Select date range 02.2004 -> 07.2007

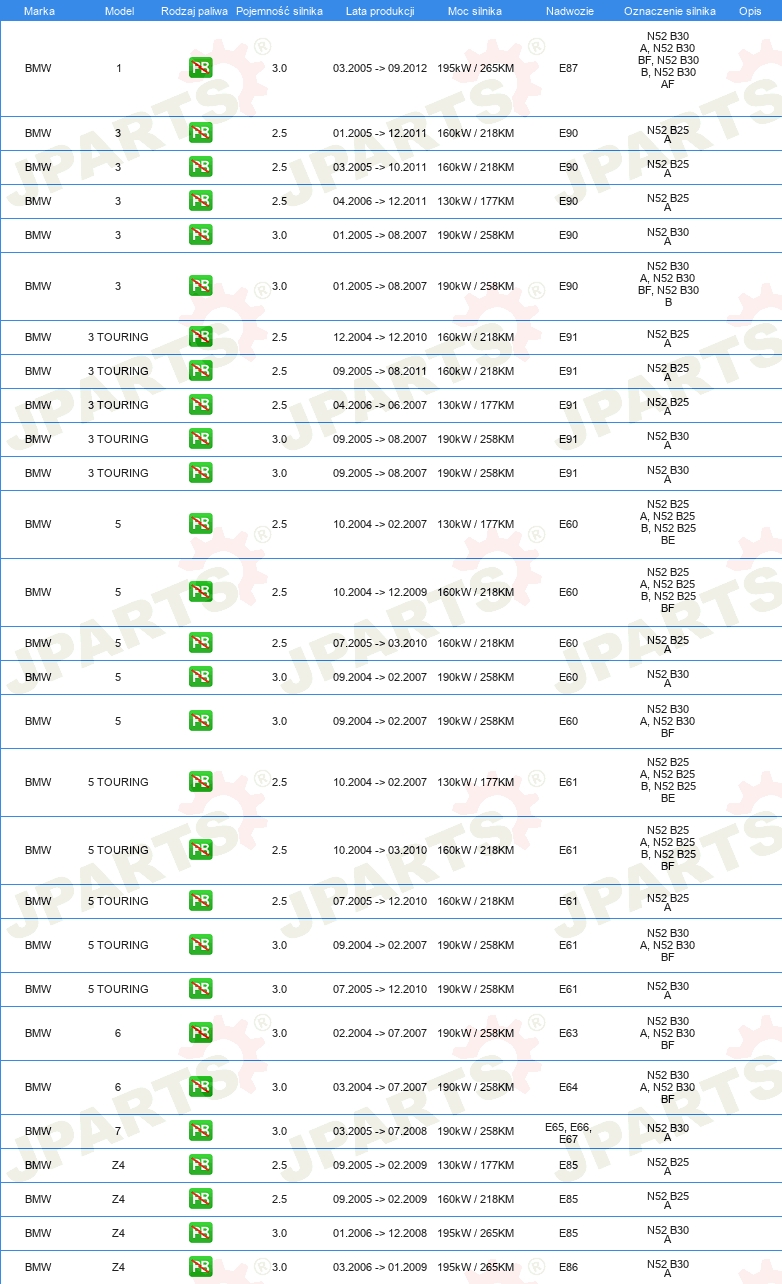[x=380, y=1033]
